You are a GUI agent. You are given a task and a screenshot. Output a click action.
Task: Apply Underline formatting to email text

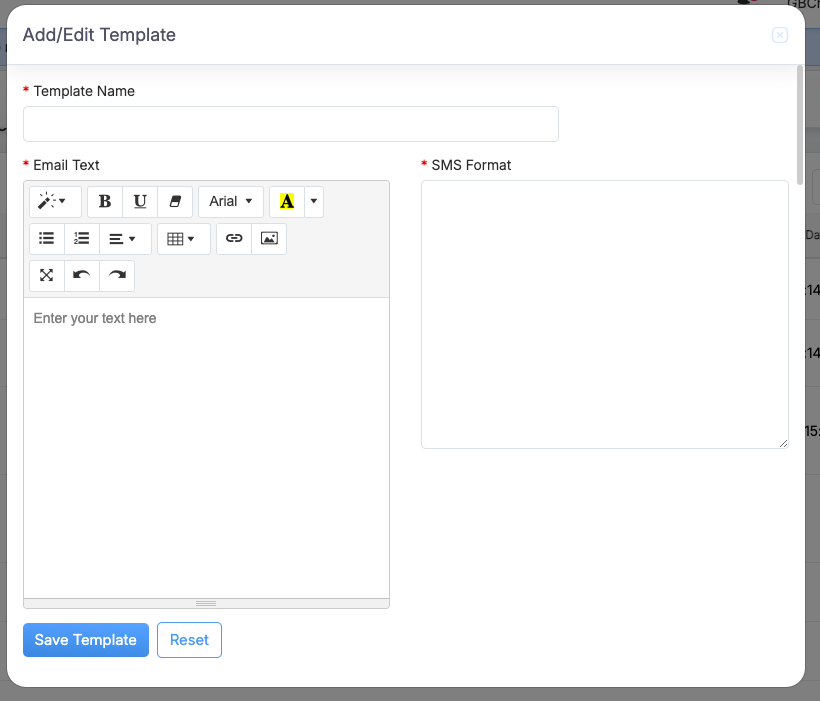coord(140,201)
